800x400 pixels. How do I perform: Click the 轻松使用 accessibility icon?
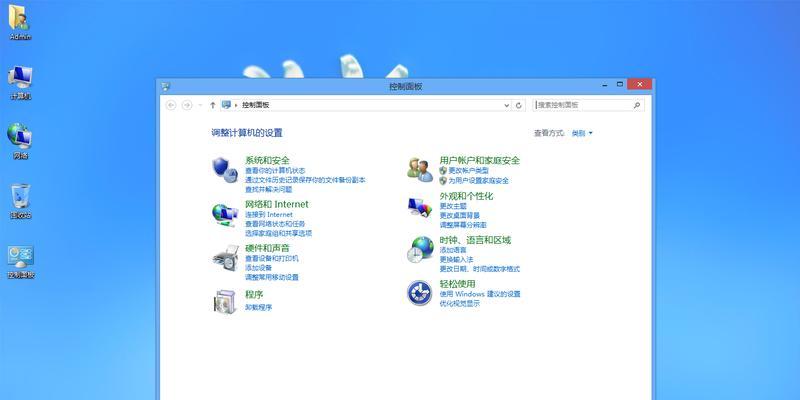point(419,293)
